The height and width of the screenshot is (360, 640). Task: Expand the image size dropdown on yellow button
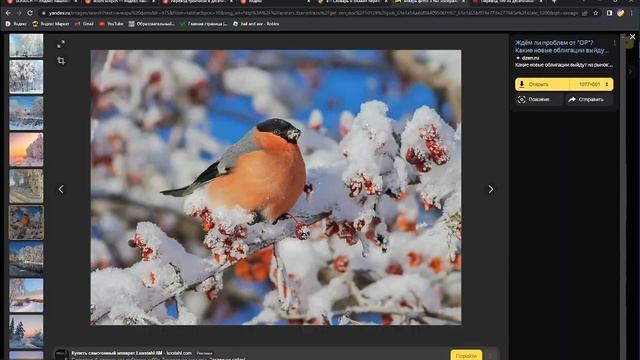(592, 84)
